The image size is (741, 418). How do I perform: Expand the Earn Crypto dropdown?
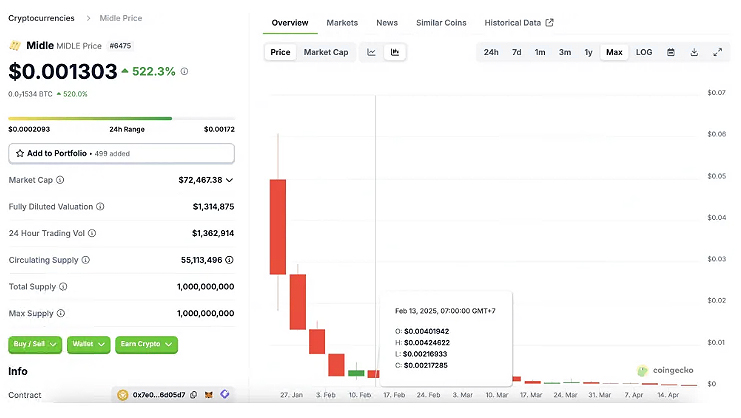[x=146, y=344]
